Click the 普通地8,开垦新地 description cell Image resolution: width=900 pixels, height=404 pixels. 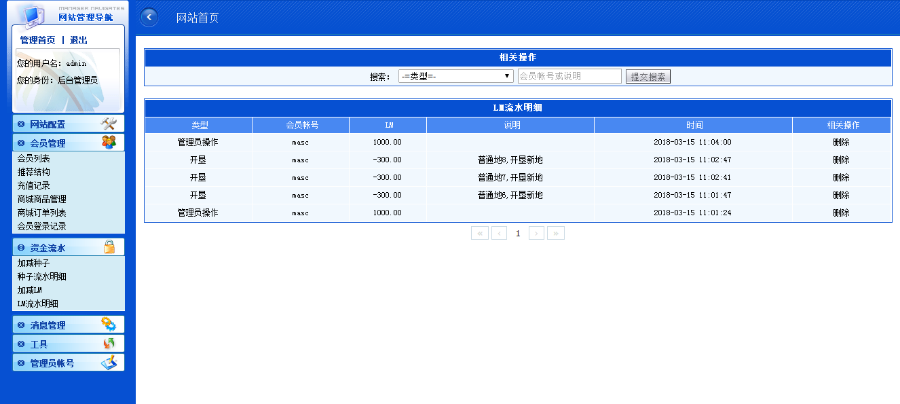pyautogui.click(x=510, y=160)
